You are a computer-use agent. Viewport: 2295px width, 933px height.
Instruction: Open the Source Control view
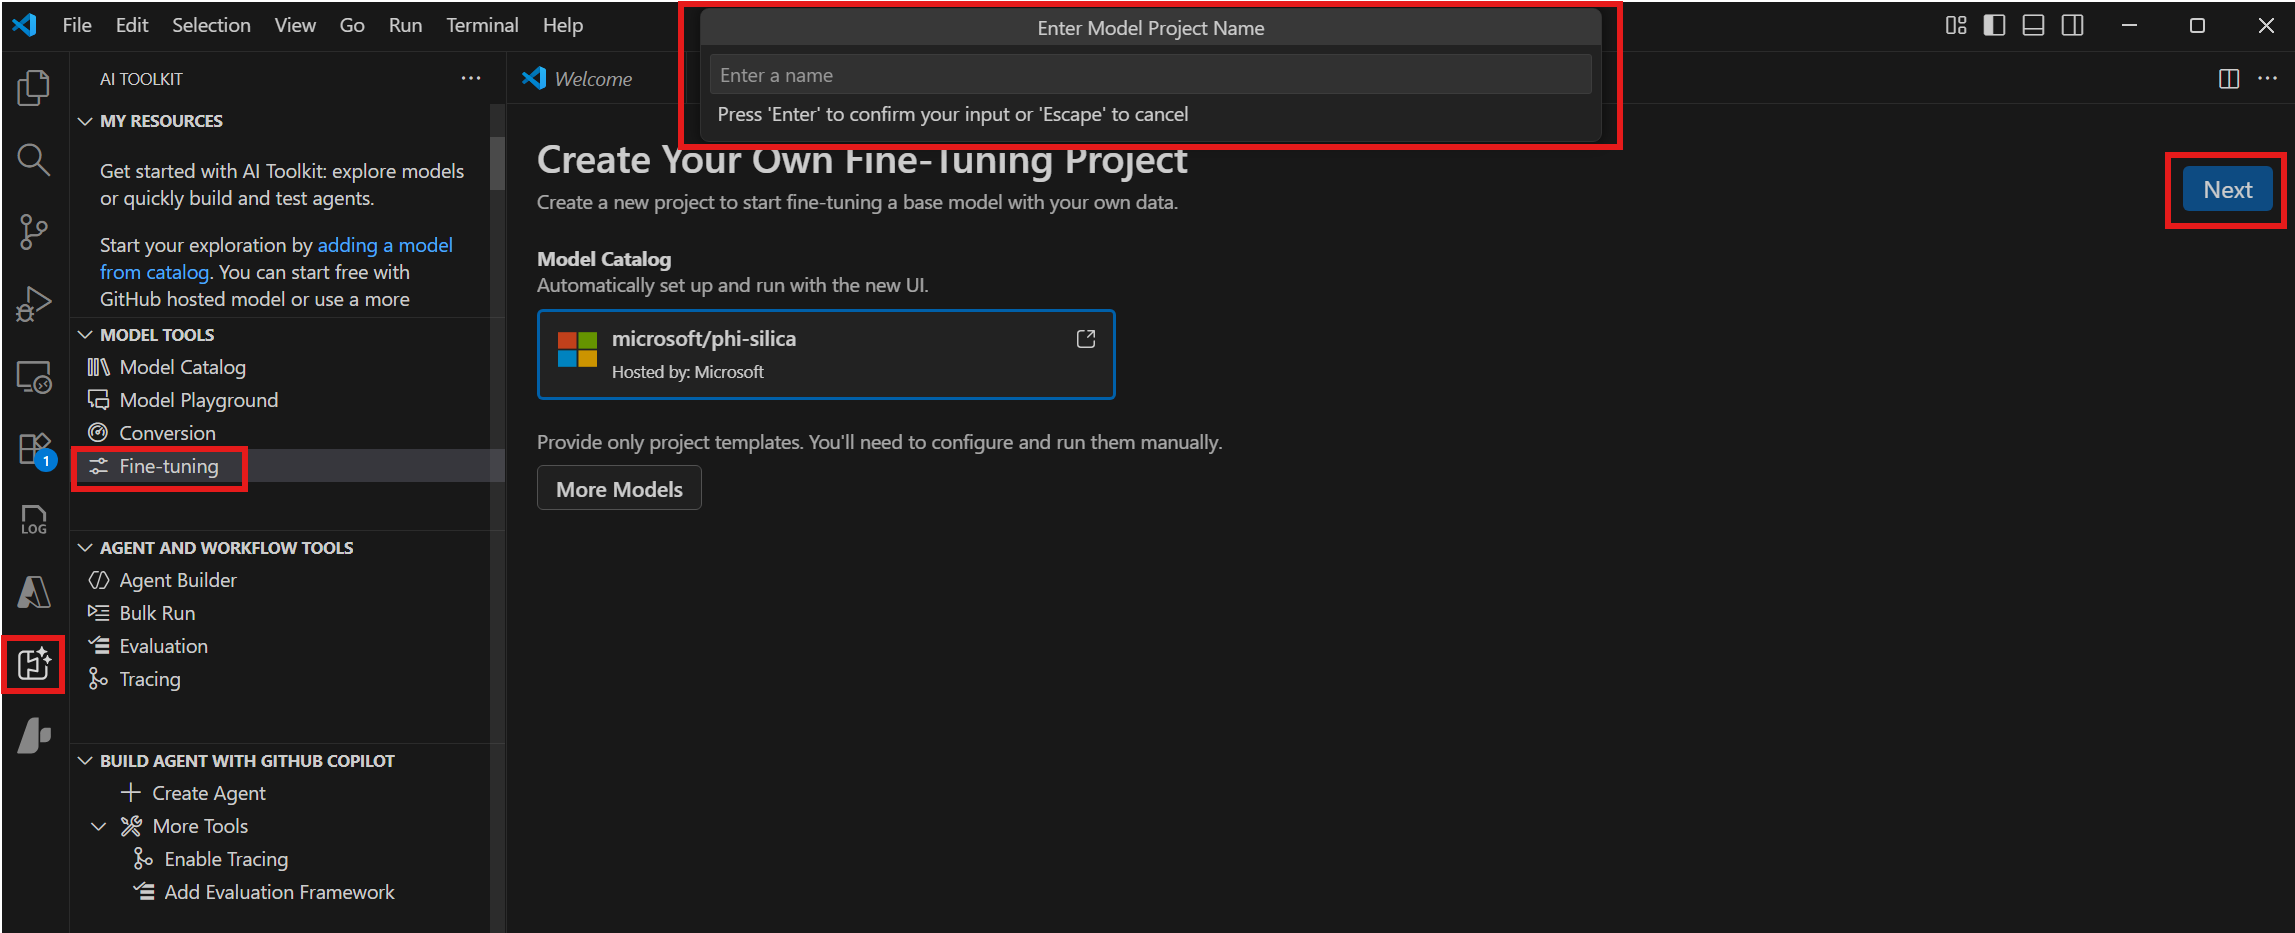click(33, 231)
